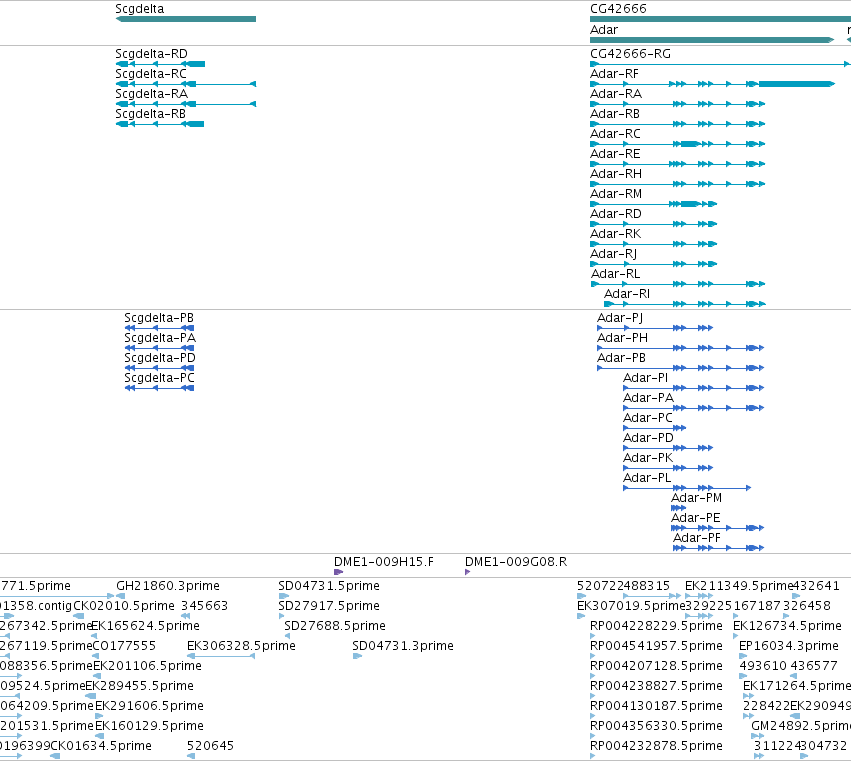Screen dimensions: 851x761
Task: Click the EK201106.5prime EST label
Action: [x=147, y=667]
